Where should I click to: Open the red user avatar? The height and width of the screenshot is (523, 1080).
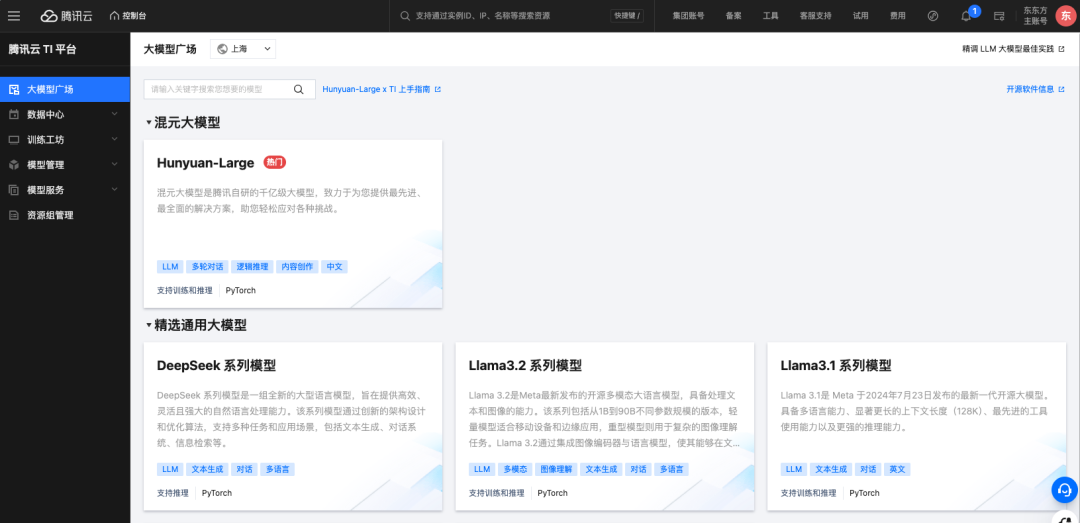click(x=1066, y=15)
